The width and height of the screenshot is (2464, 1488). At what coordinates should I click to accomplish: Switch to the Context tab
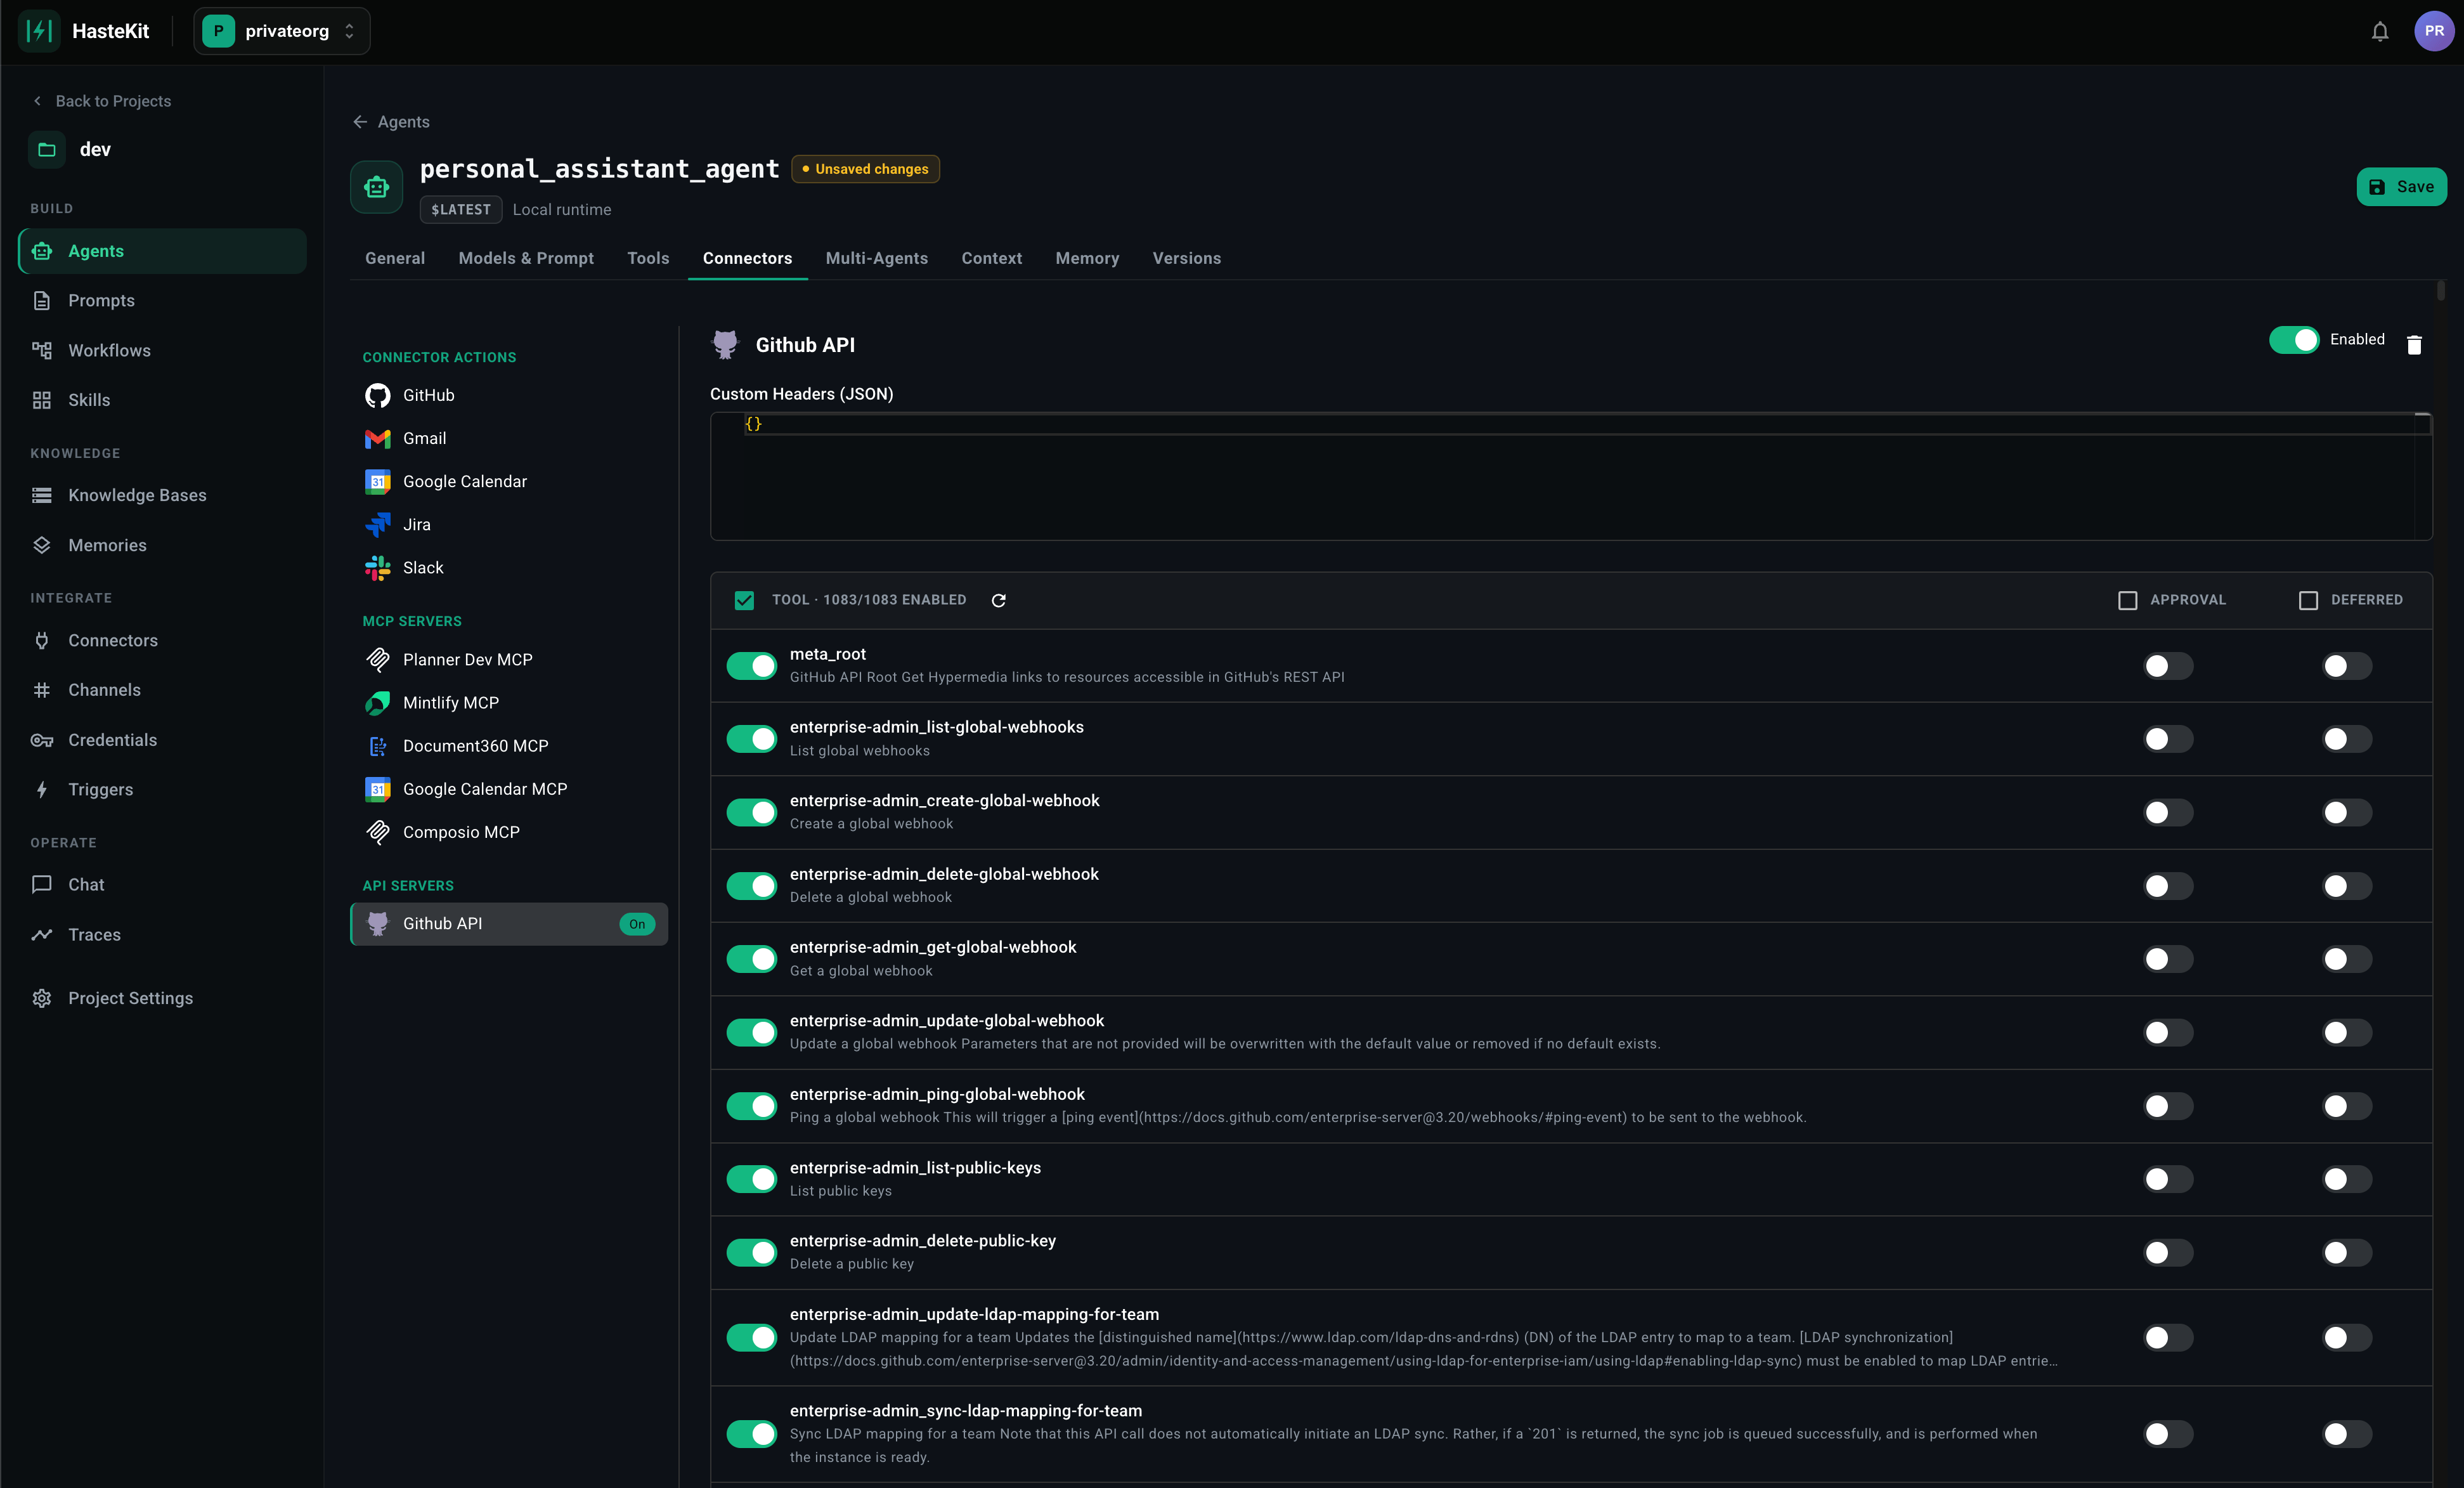(x=991, y=258)
